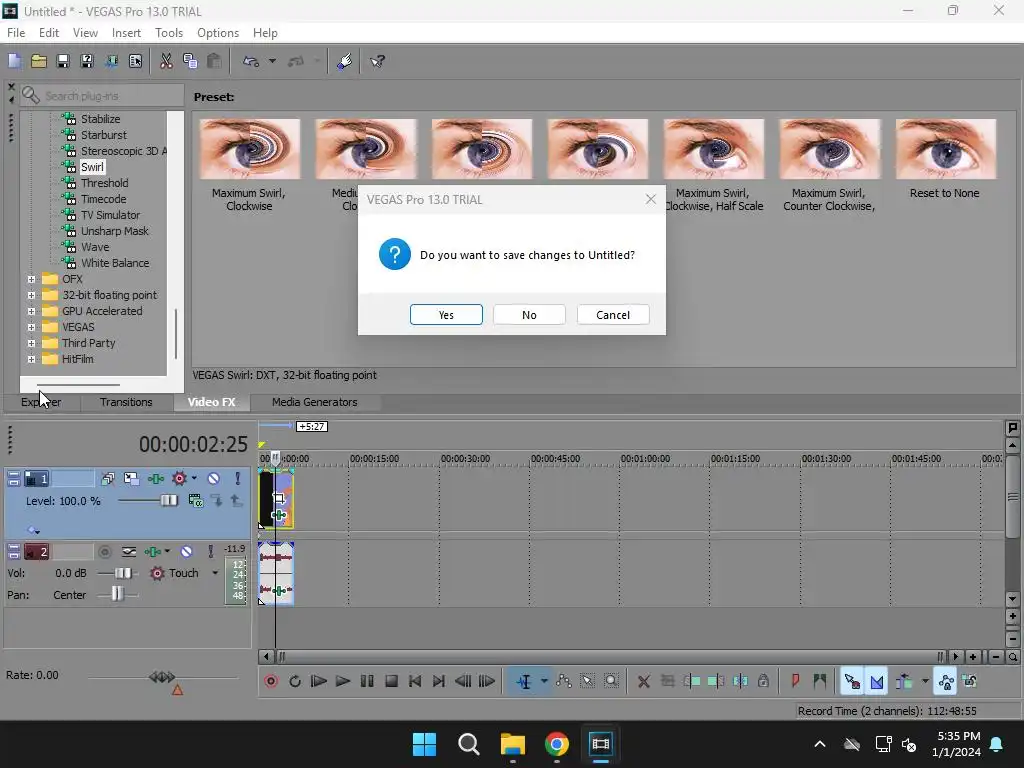Toggle Enable Snapping button
The height and width of the screenshot is (768, 1024).
(852, 681)
